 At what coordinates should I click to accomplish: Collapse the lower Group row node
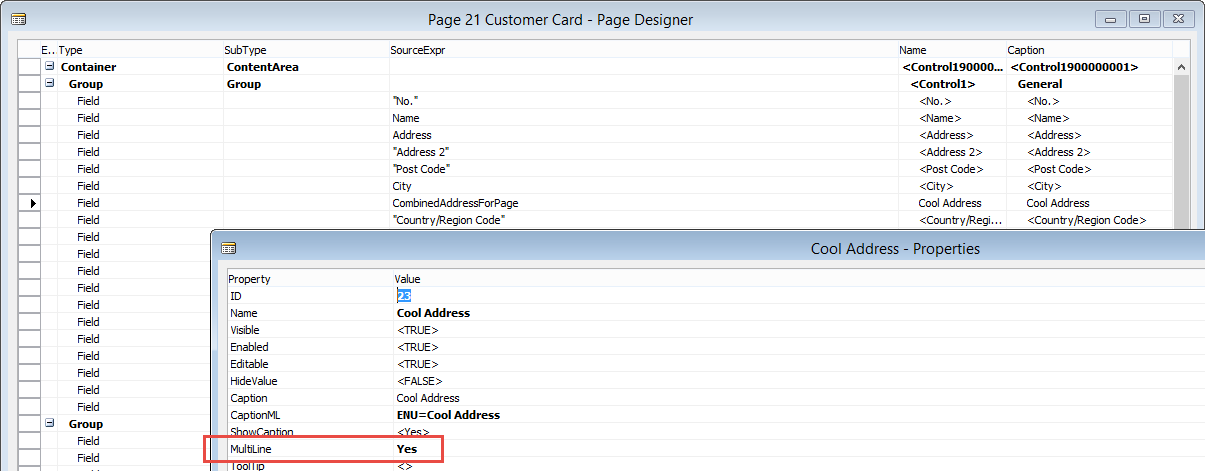pyautogui.click(x=49, y=424)
